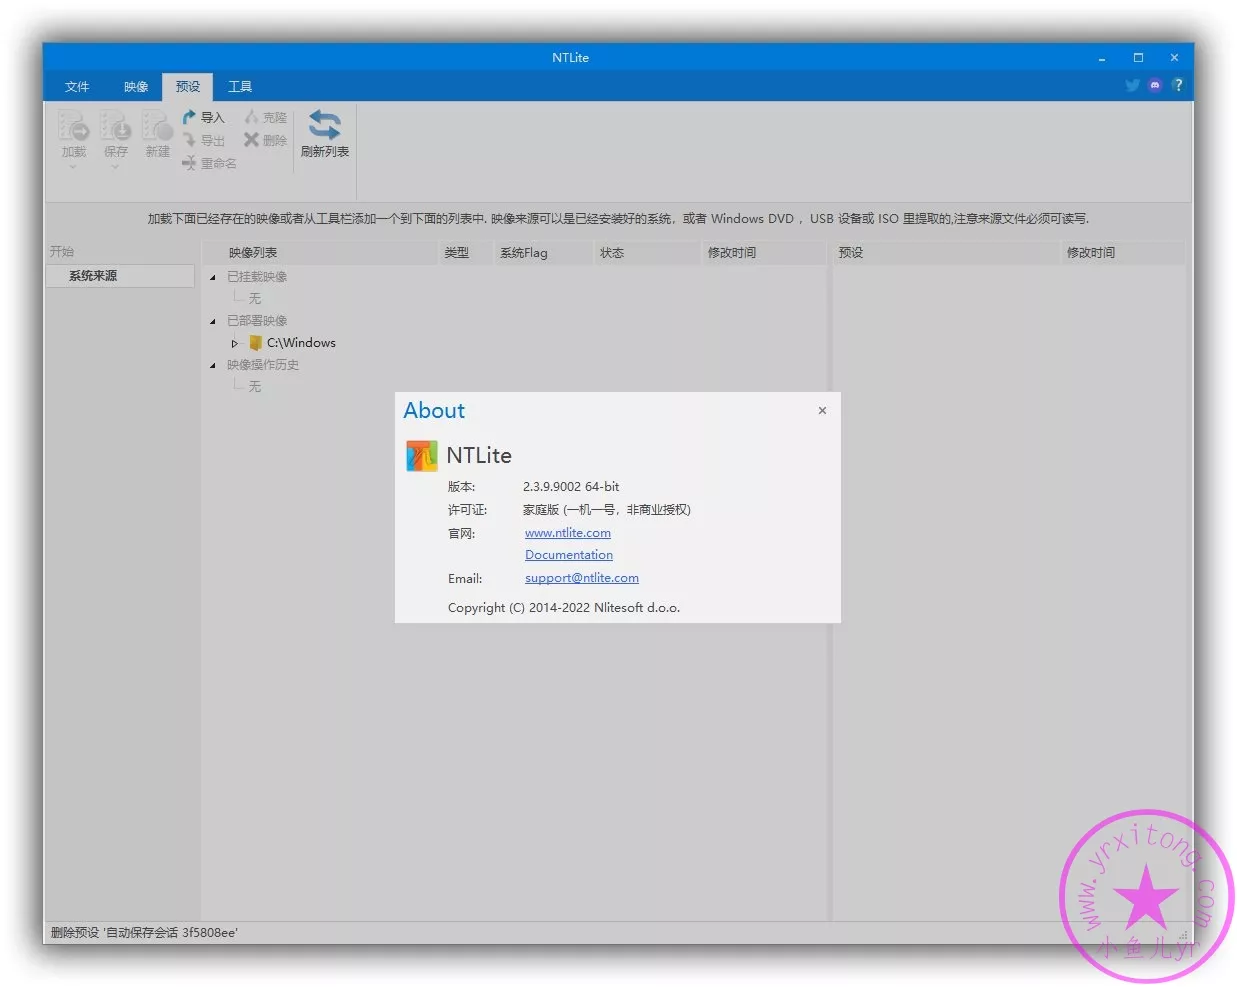
Task: Click the 开始 sidebar heading
Action: [62, 252]
